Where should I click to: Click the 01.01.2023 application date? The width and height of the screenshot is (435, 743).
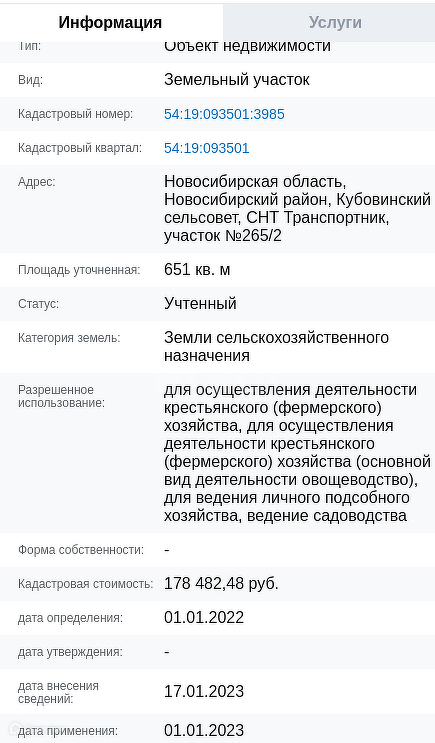pyautogui.click(x=204, y=730)
